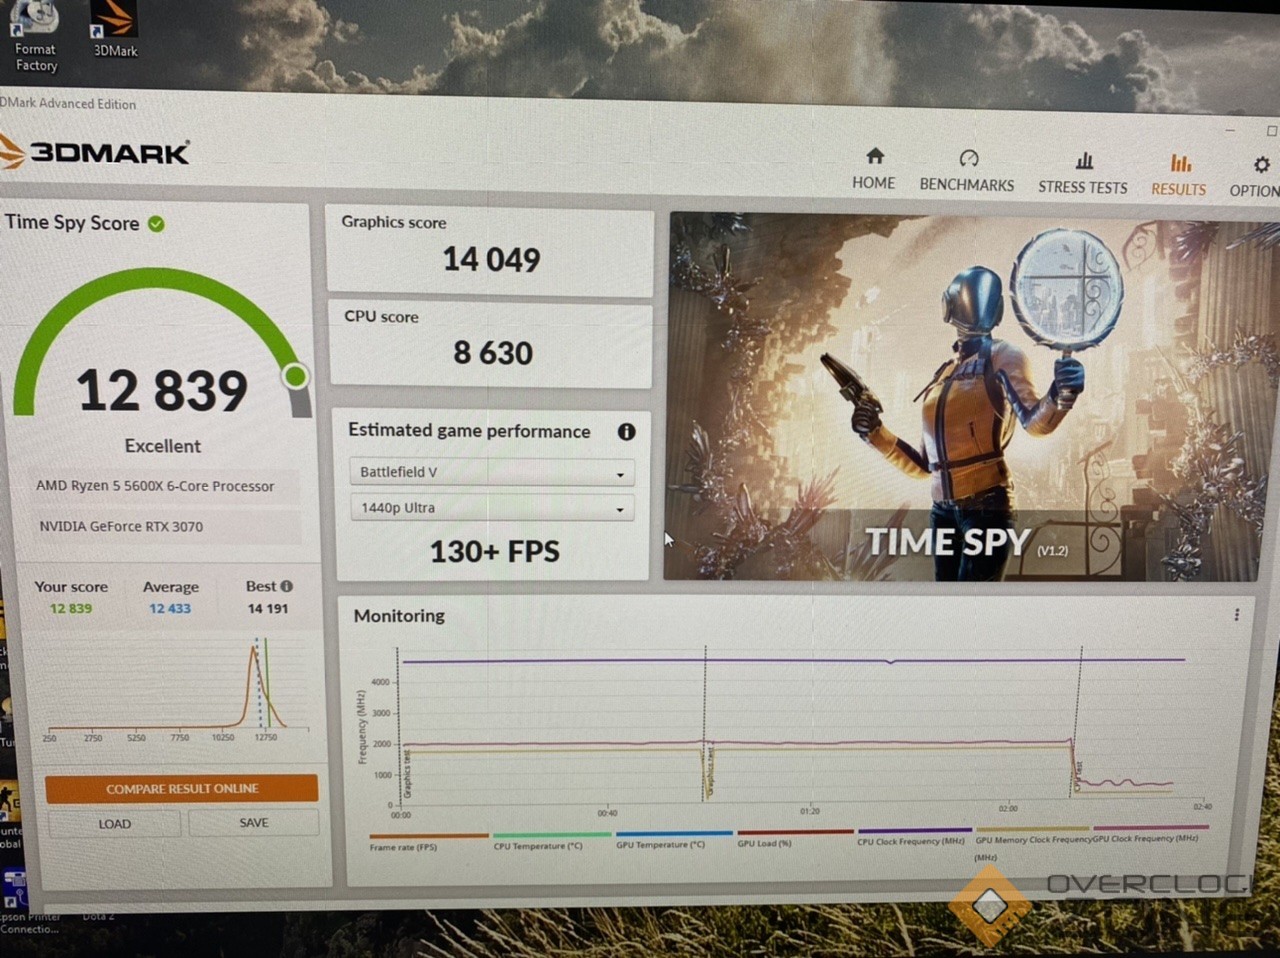Expand the 1440p Ultra preset dropdown
Image resolution: width=1280 pixels, height=958 pixels.
click(x=491, y=508)
